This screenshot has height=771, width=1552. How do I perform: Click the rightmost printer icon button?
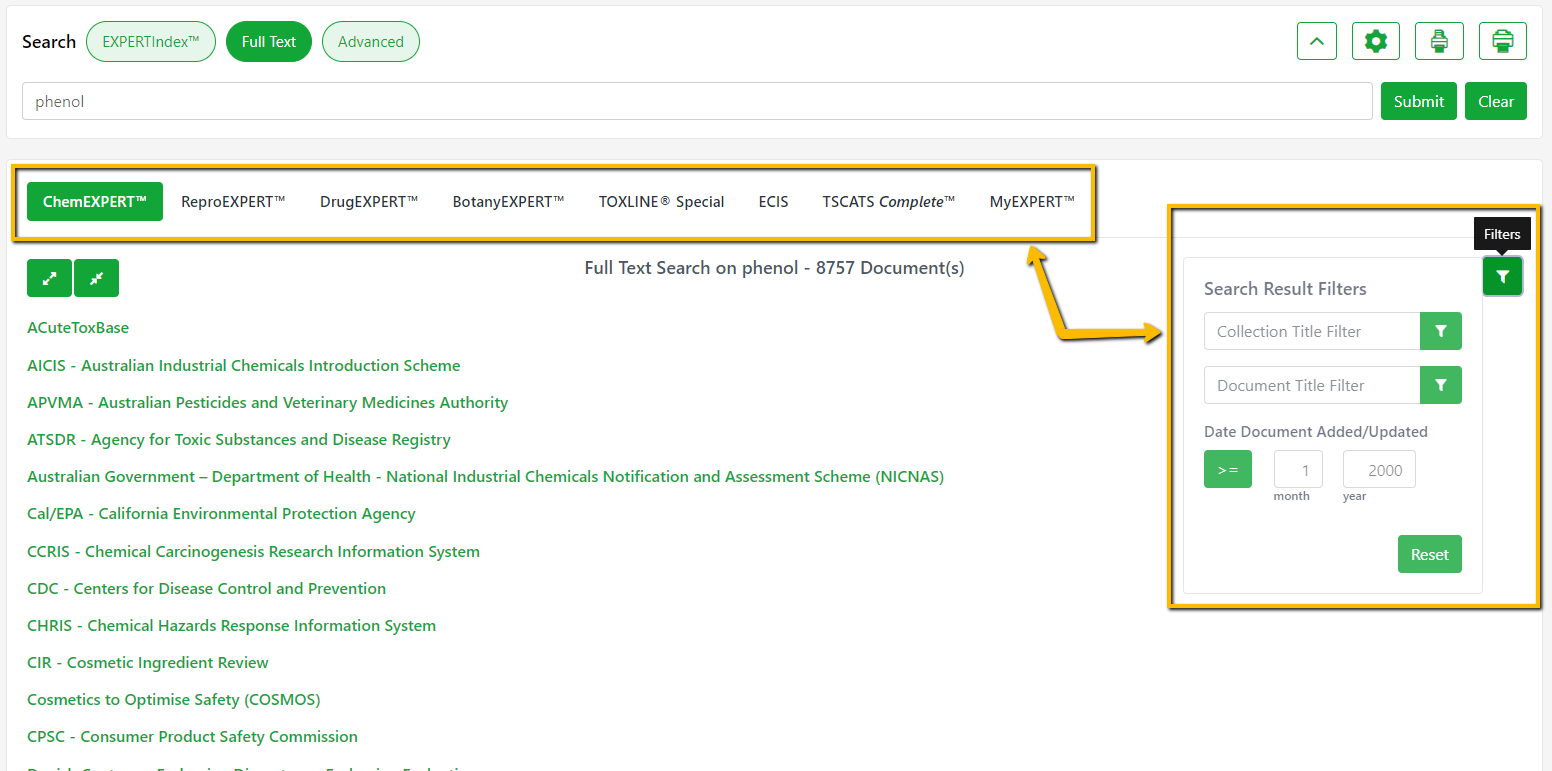1502,41
